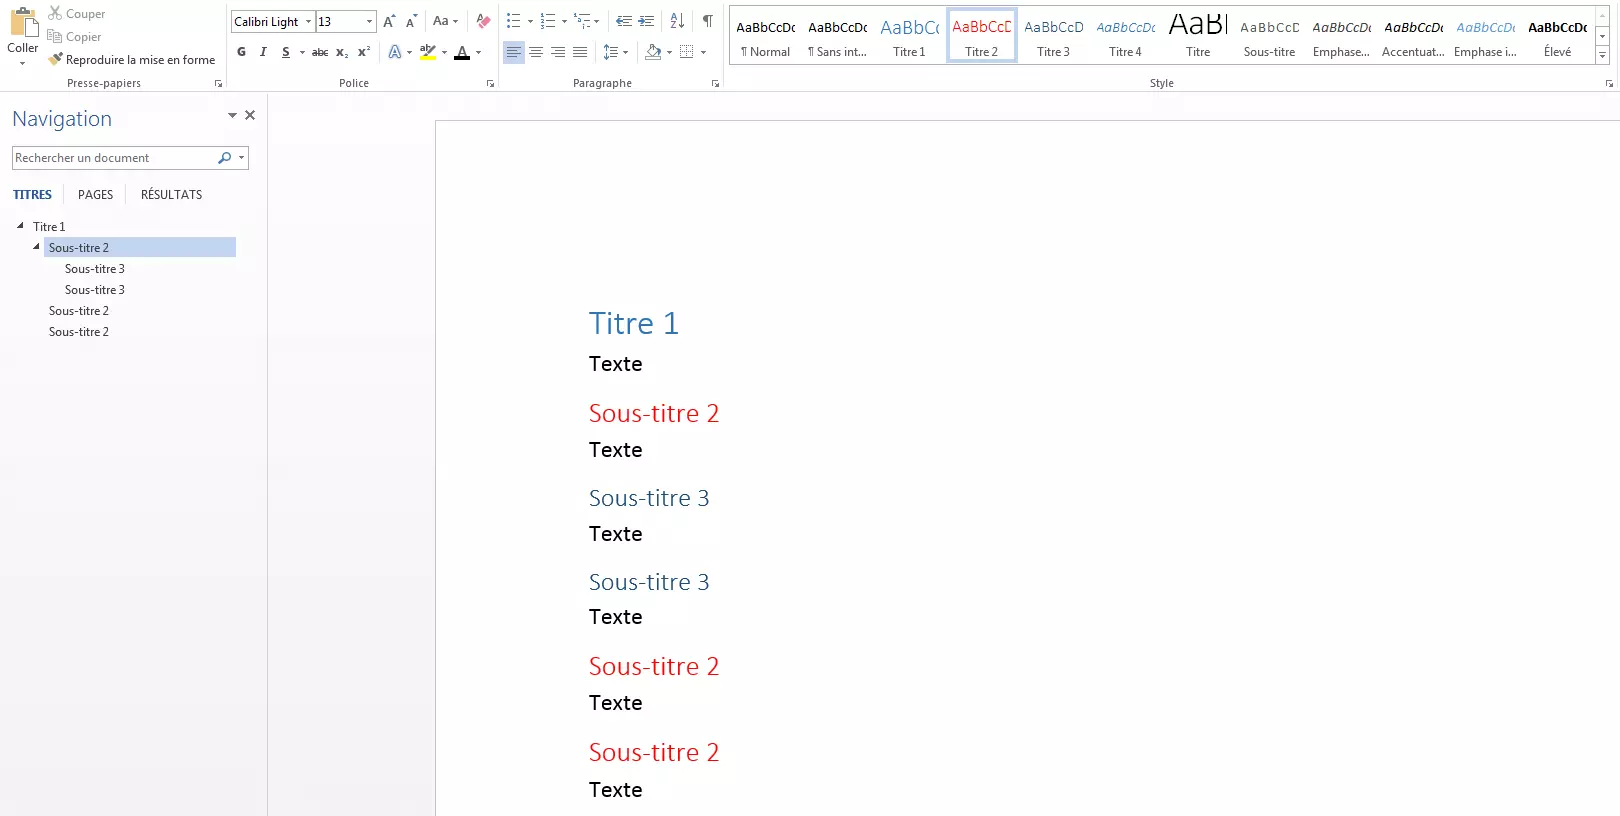Open underline style dropdown arrow
Screen dimensions: 1620x816
click(302, 52)
